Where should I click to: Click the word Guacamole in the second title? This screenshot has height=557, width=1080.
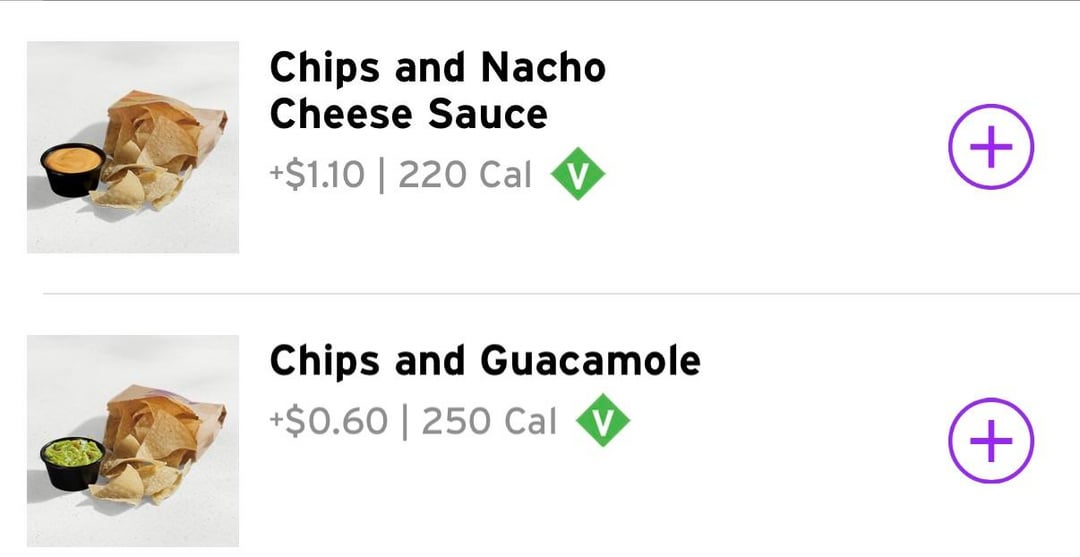(x=590, y=361)
